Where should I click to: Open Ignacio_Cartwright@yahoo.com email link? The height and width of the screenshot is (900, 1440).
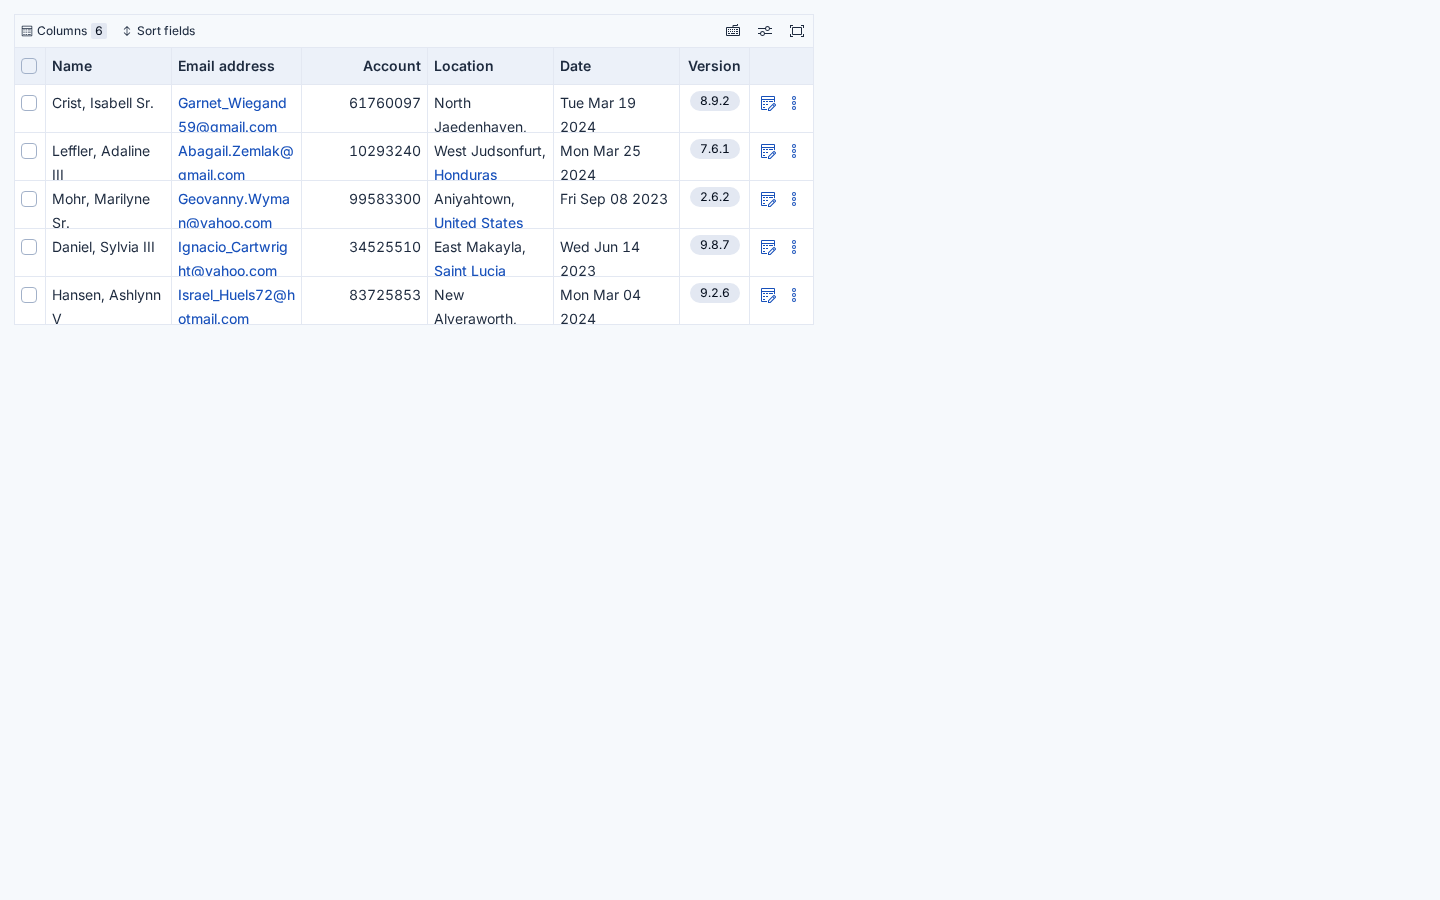[x=233, y=258]
